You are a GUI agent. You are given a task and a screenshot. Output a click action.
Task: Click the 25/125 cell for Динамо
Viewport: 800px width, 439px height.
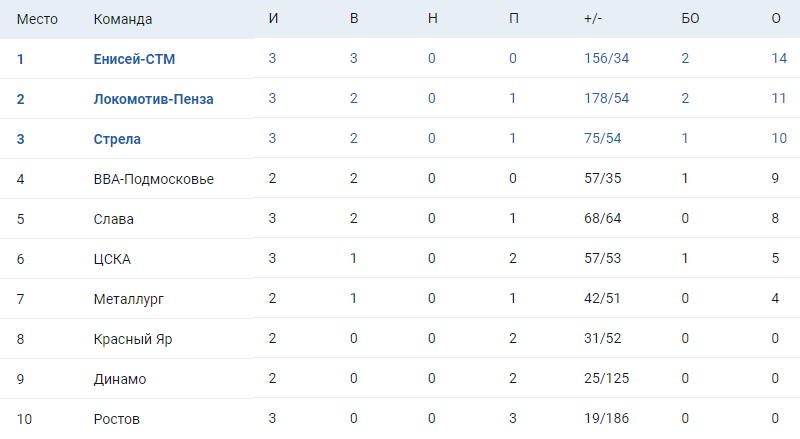[607, 379]
